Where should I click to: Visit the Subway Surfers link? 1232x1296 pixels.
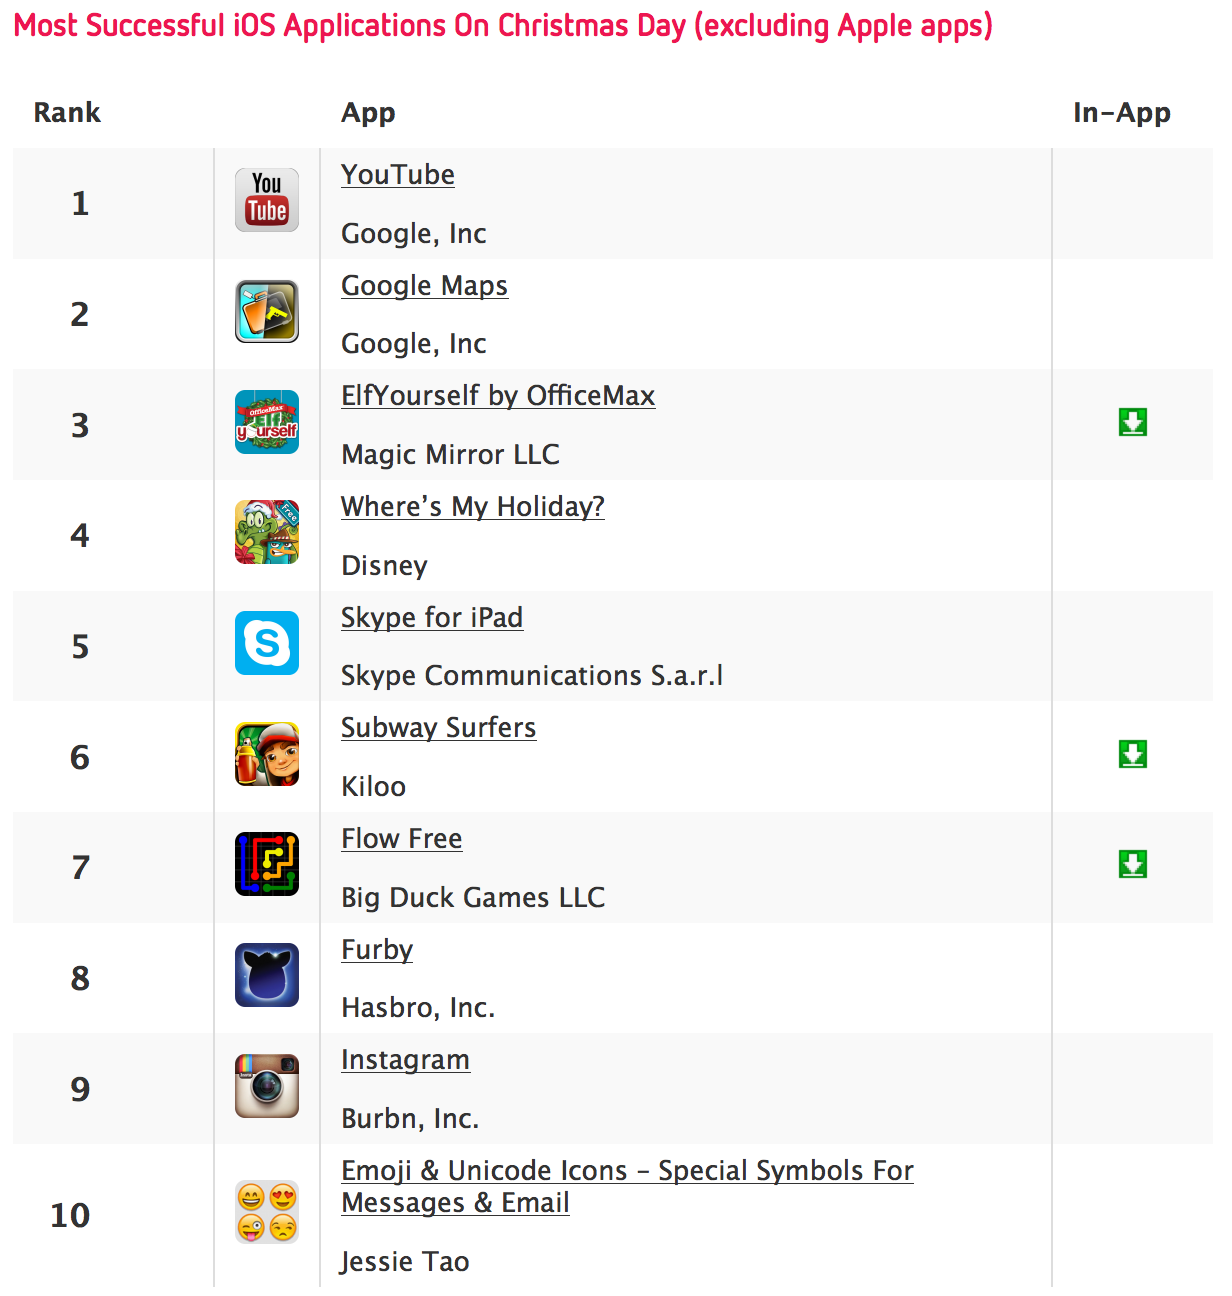tap(438, 728)
